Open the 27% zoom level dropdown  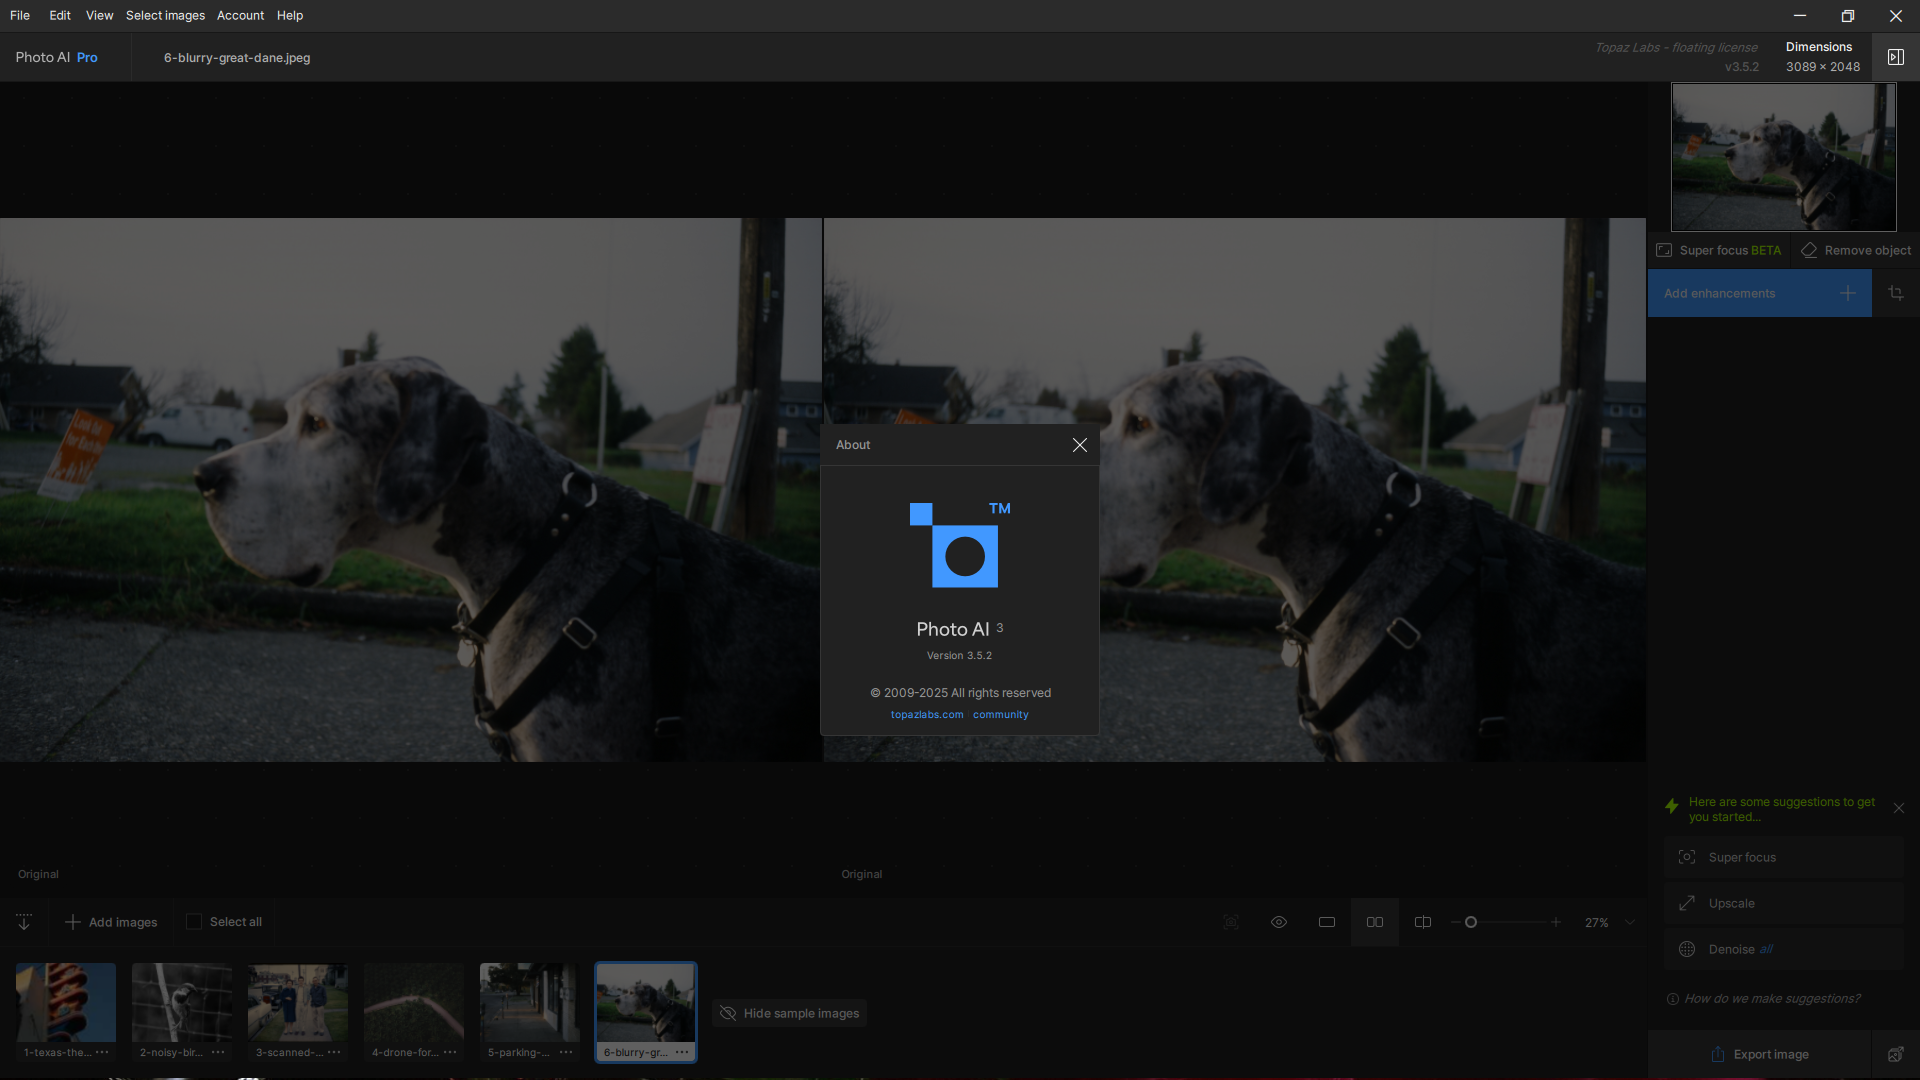tap(1630, 922)
